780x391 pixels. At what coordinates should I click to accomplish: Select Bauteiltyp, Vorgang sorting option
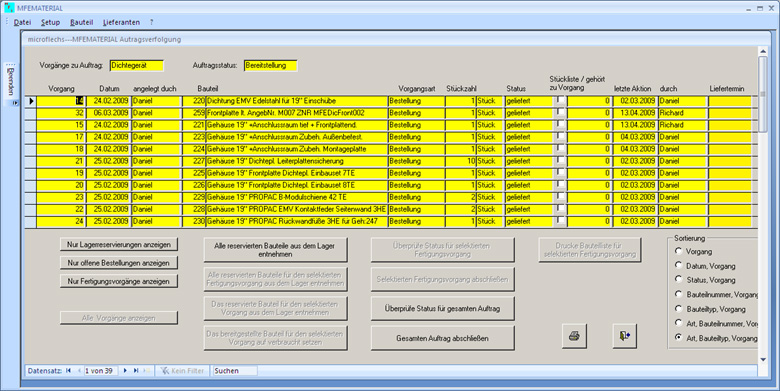pyautogui.click(x=678, y=308)
